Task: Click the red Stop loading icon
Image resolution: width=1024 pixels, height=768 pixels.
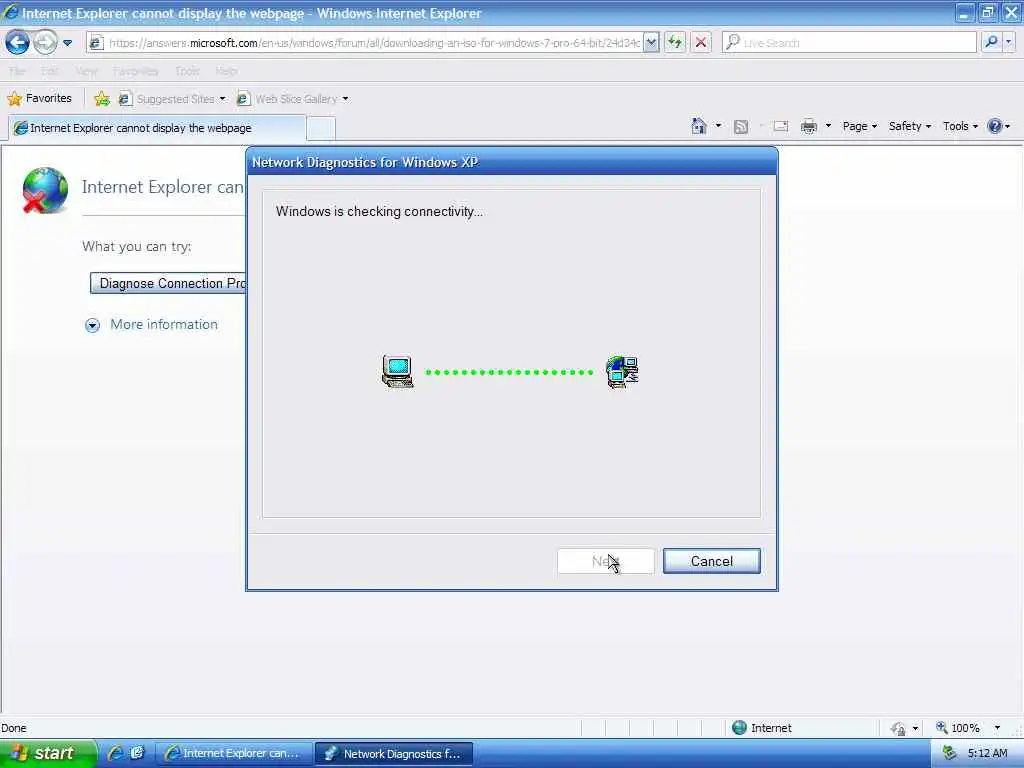Action: 701,43
